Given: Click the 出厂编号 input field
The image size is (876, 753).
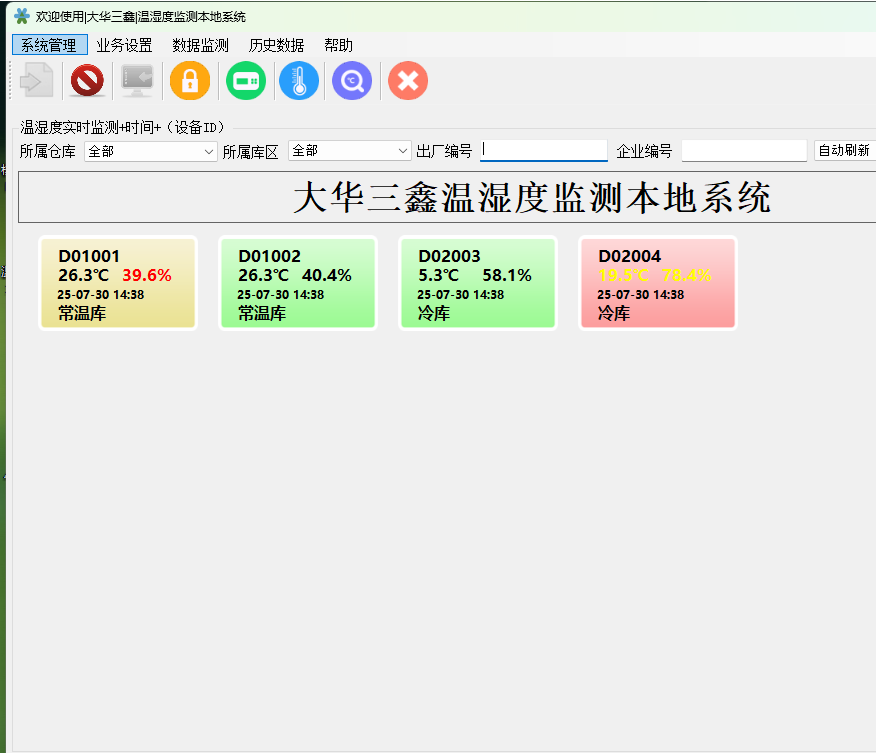Looking at the screenshot, I should (544, 151).
